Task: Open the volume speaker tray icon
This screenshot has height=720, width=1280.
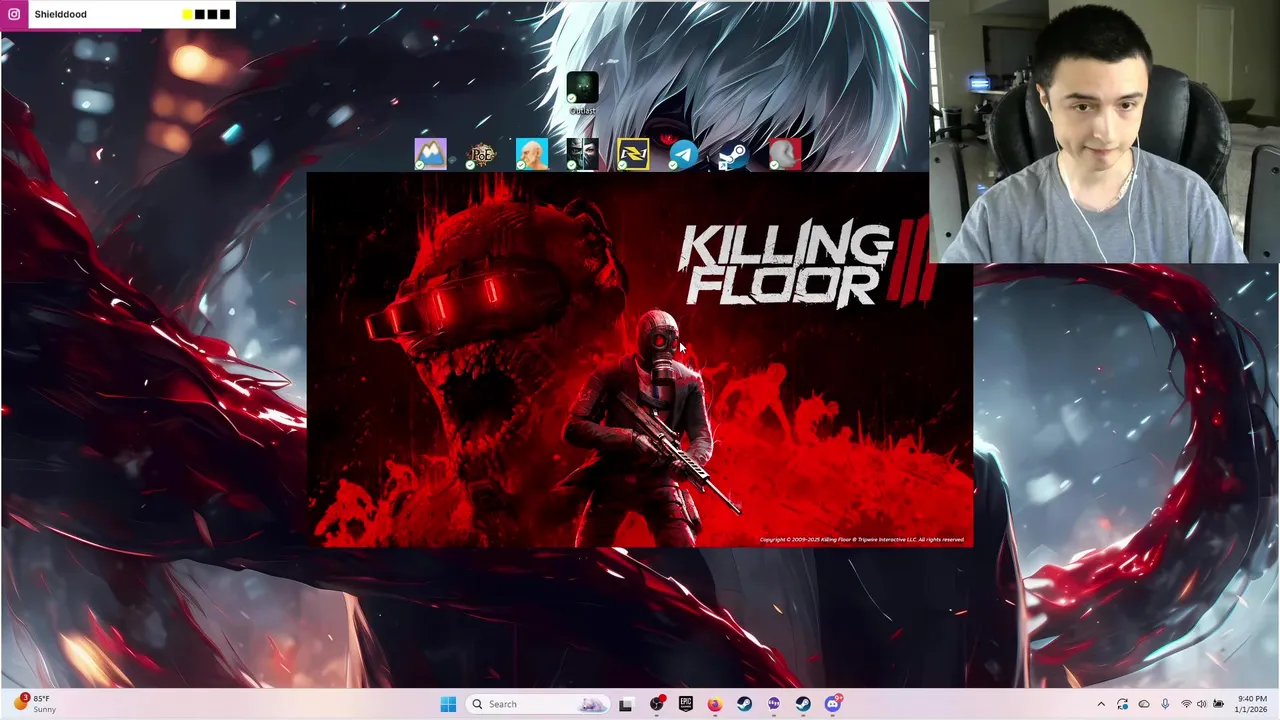Action: point(1202,704)
